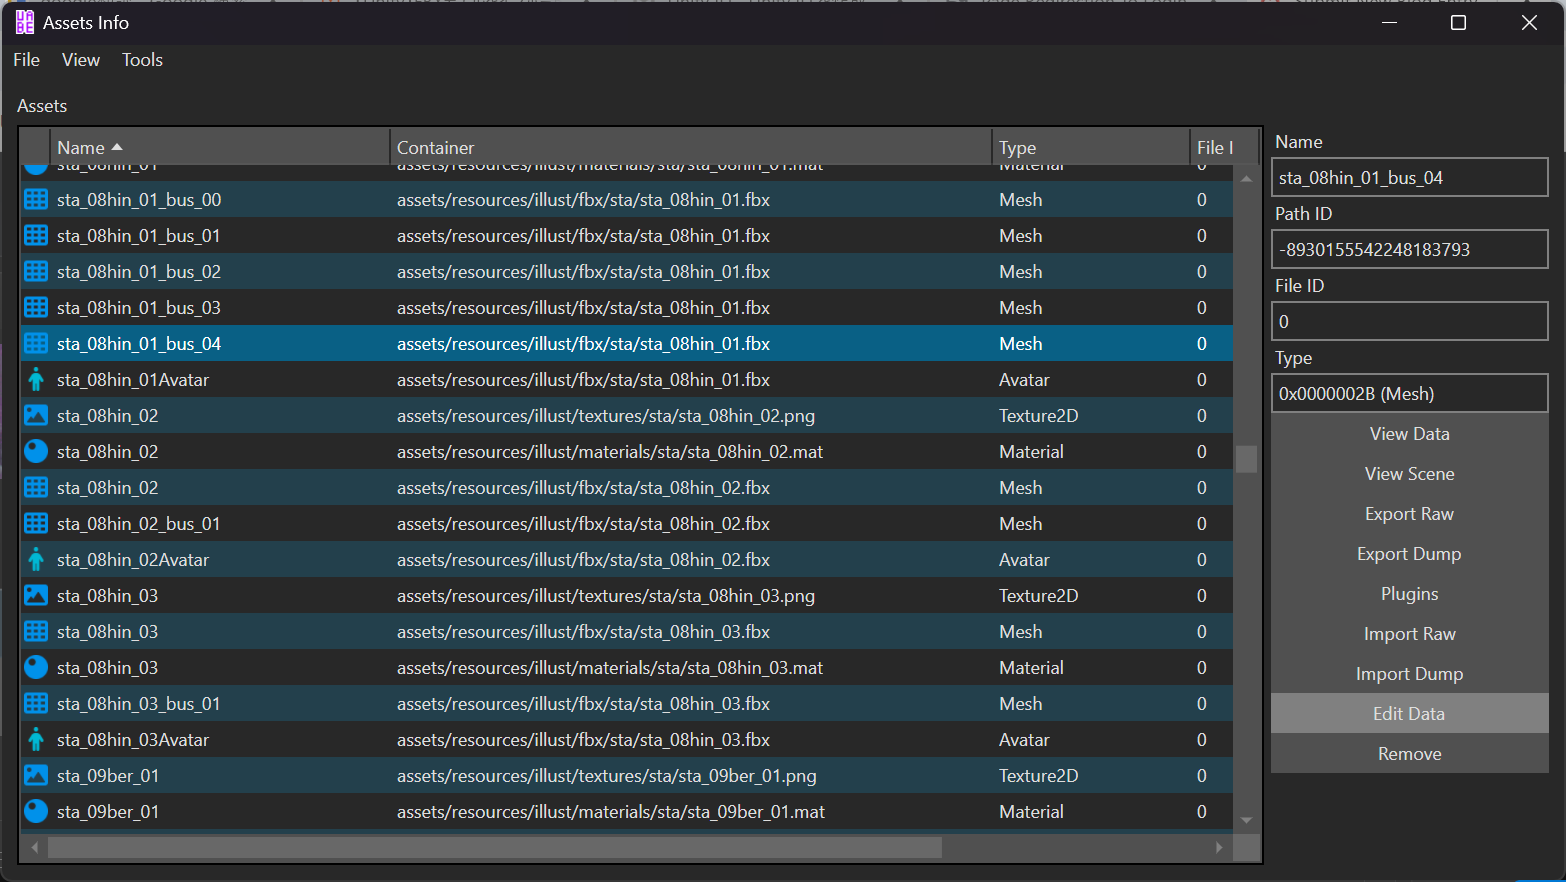The width and height of the screenshot is (1566, 882).
Task: Open the Tools menu
Action: (142, 60)
